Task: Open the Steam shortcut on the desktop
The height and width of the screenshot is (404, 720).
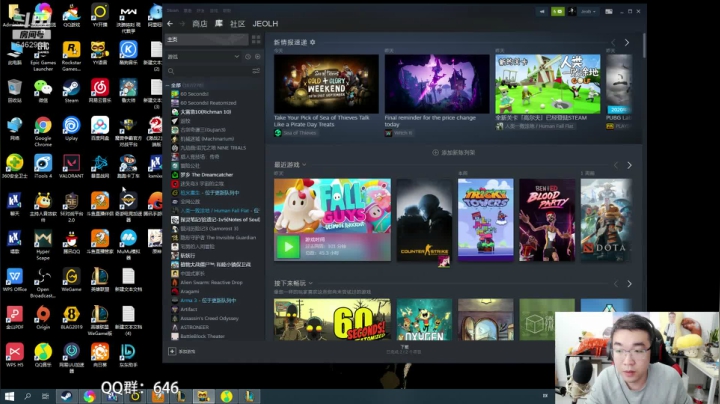Action: click(x=71, y=90)
